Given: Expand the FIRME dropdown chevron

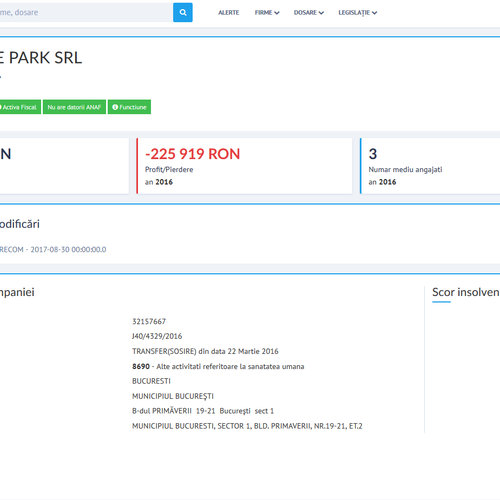Looking at the screenshot, I should point(277,13).
